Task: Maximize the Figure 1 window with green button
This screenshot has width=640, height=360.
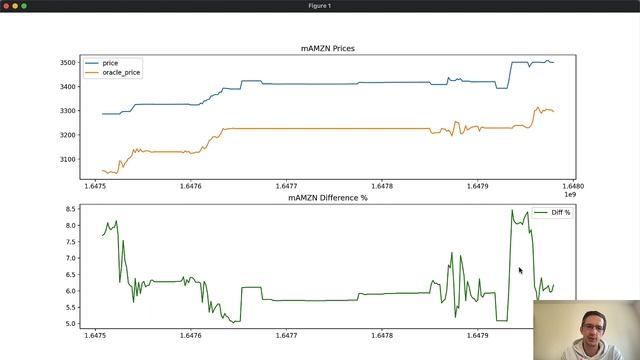Action: pyautogui.click(x=24, y=6)
